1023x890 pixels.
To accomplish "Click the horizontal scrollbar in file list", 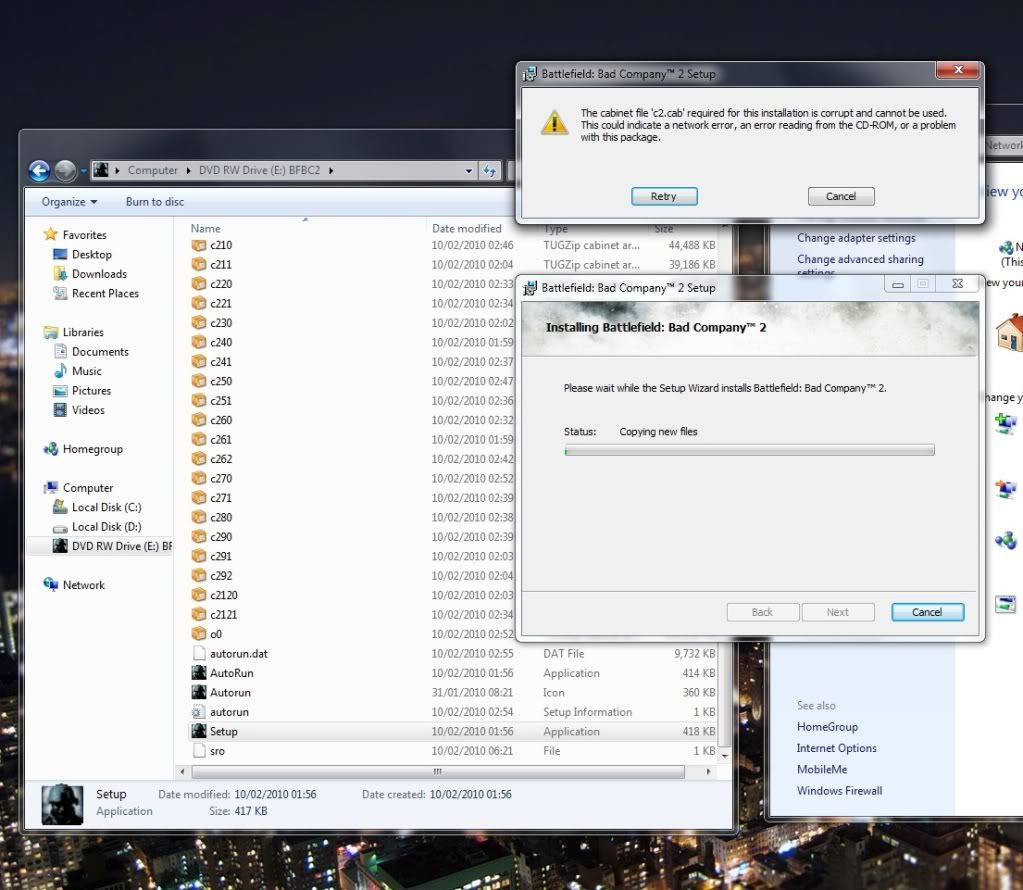I will [x=438, y=772].
